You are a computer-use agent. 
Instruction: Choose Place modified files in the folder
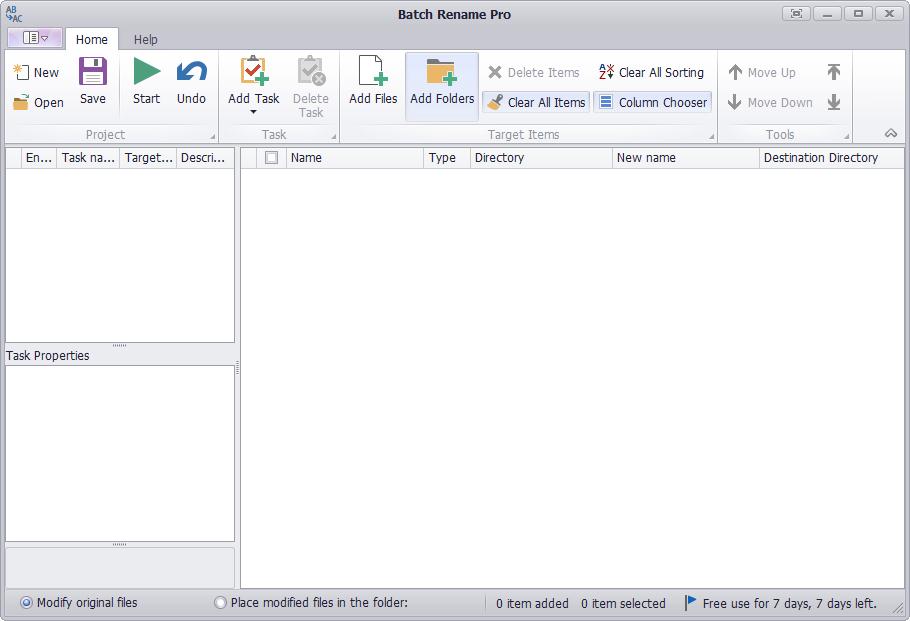pos(311,602)
